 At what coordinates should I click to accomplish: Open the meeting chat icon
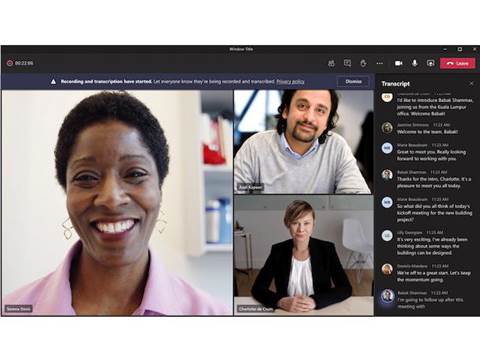[x=347, y=63]
